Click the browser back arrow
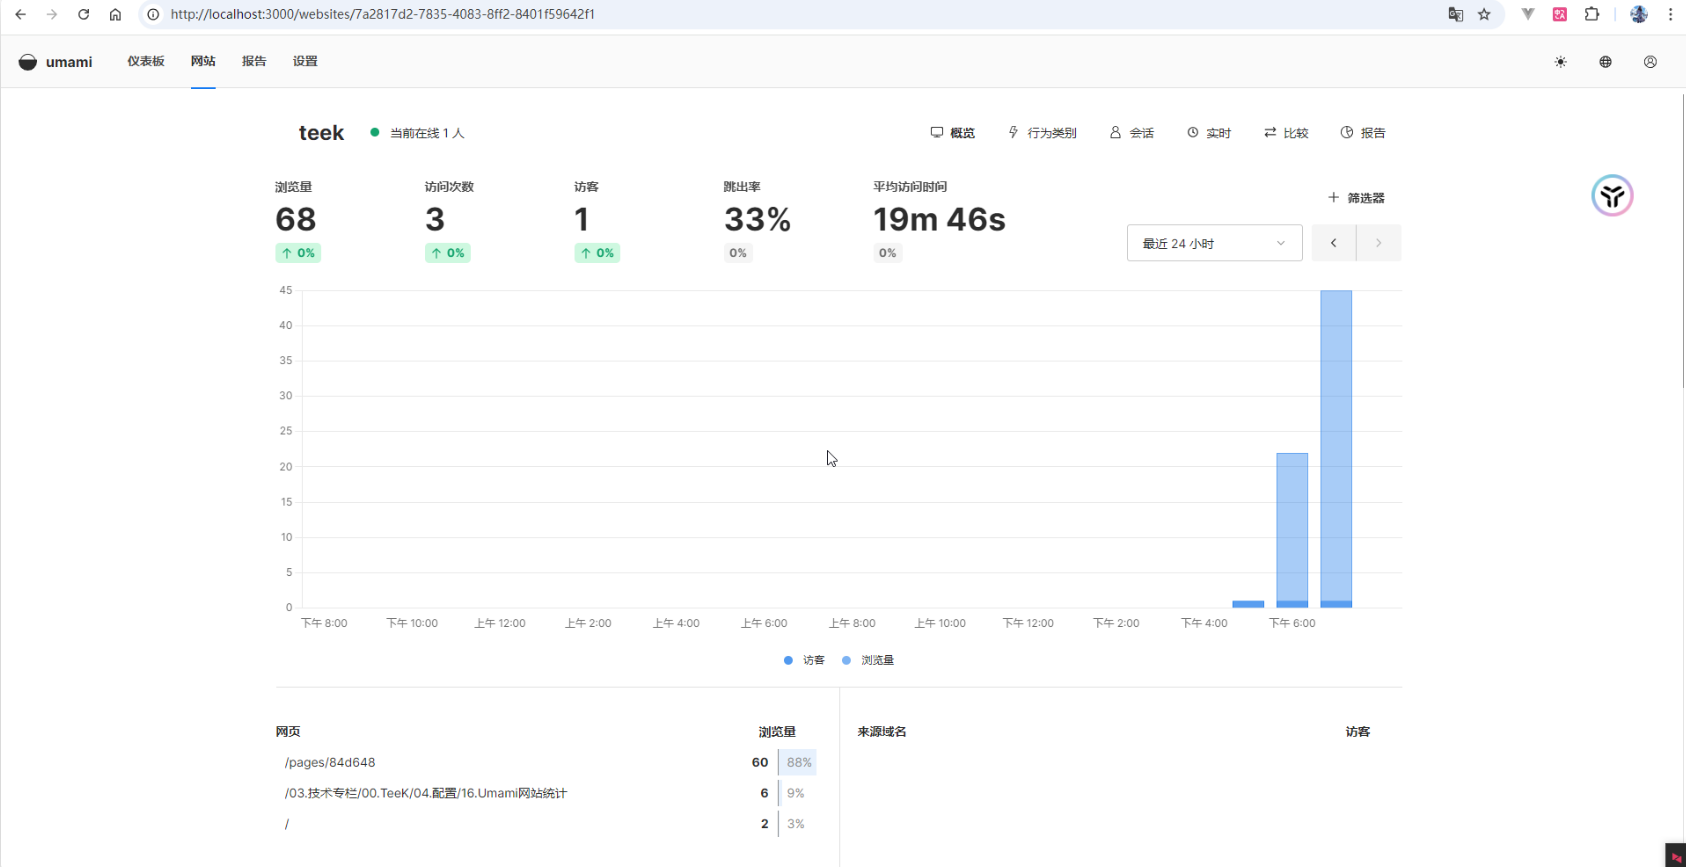Screen dimensions: 1686x867 pyautogui.click(x=20, y=14)
